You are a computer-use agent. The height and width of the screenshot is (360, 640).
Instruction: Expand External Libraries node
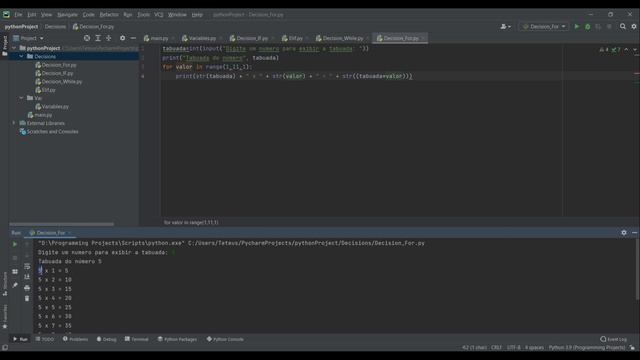[14, 123]
